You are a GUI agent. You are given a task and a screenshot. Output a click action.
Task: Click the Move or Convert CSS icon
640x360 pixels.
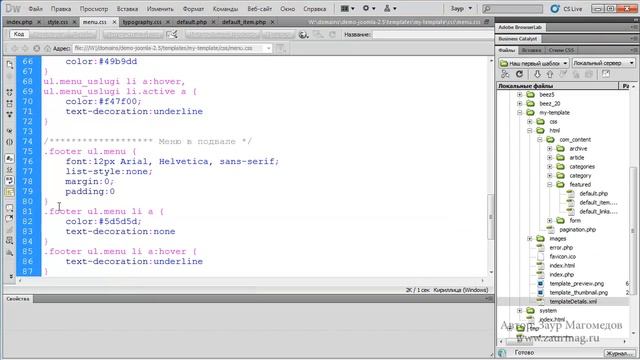click(x=9, y=253)
